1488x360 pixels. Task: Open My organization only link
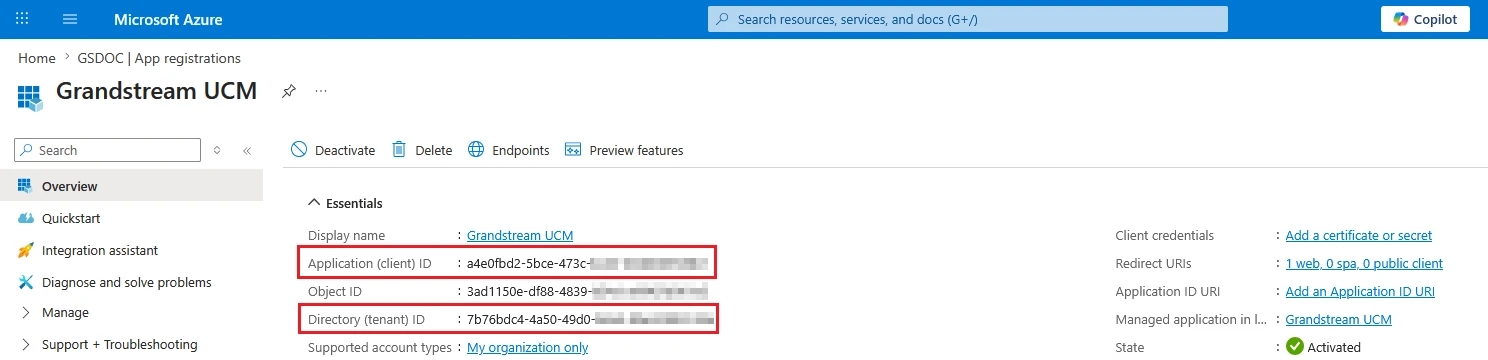pyautogui.click(x=527, y=348)
